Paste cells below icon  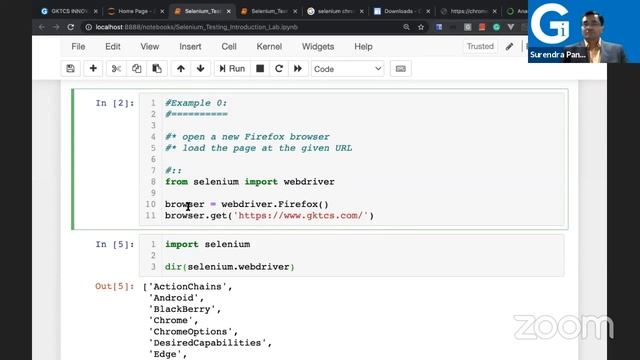coord(157,69)
